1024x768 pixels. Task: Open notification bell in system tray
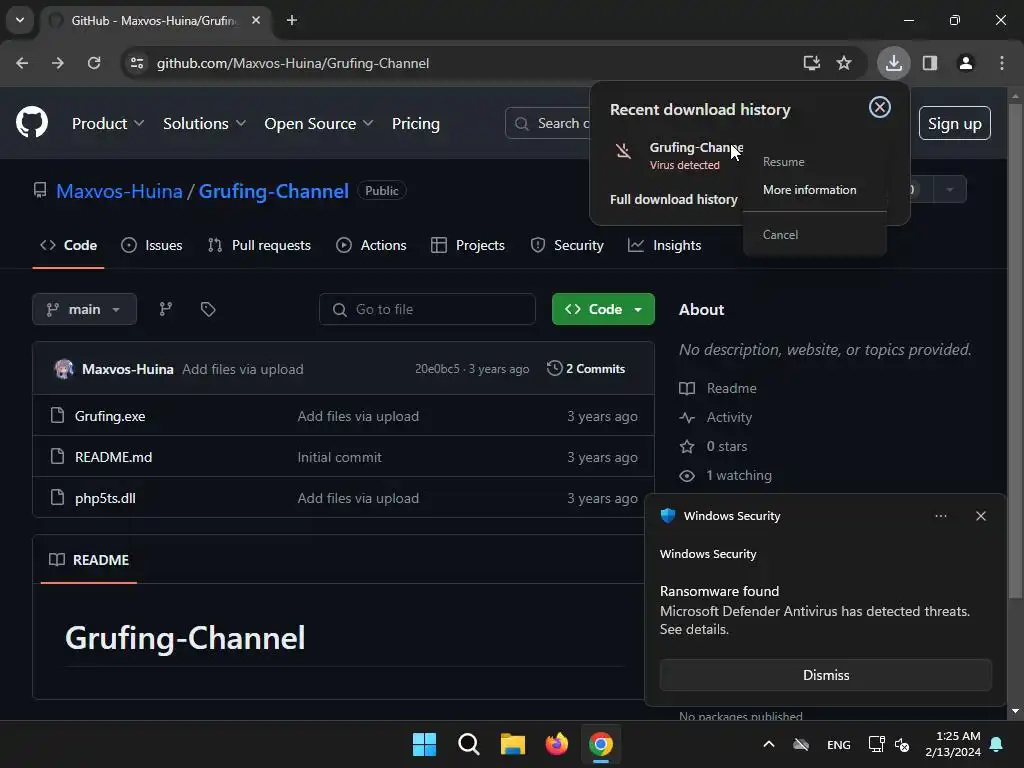[997, 744]
